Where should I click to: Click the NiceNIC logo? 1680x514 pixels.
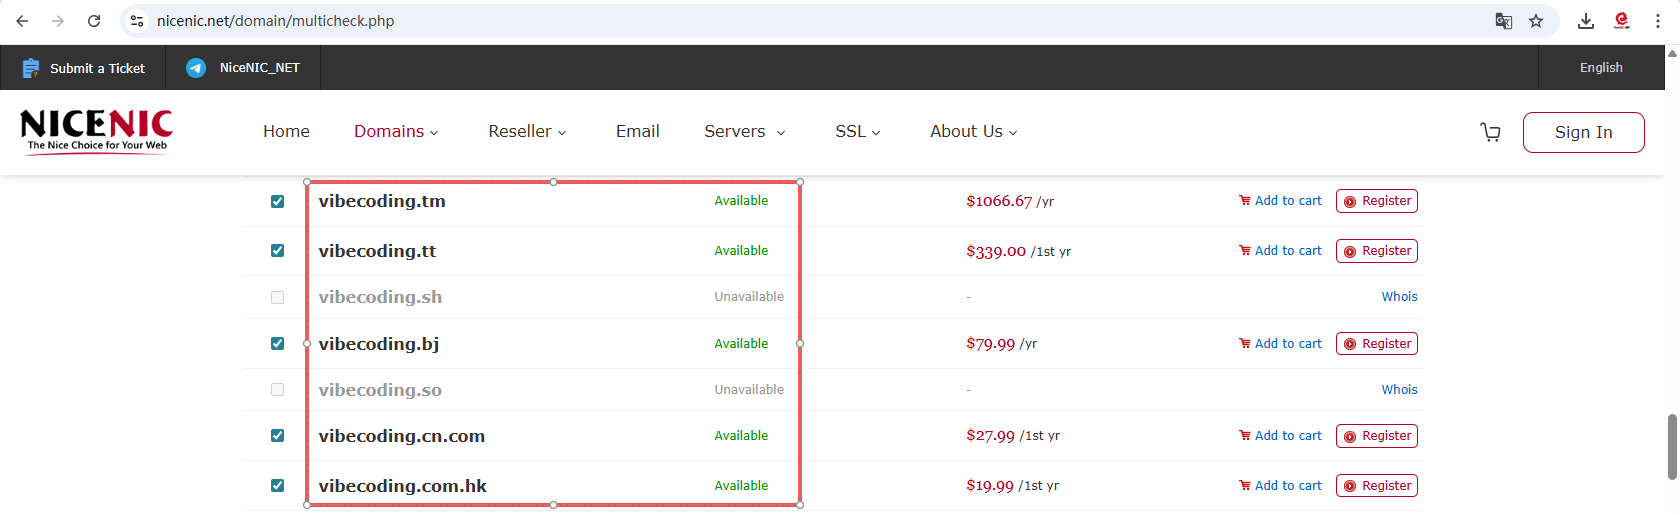[x=96, y=131]
